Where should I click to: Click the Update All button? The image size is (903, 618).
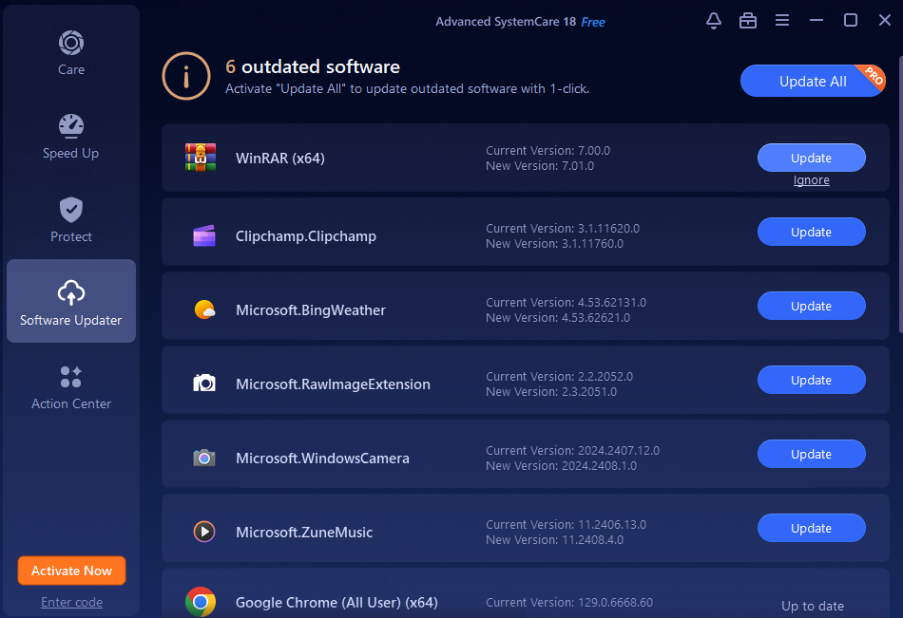(813, 81)
